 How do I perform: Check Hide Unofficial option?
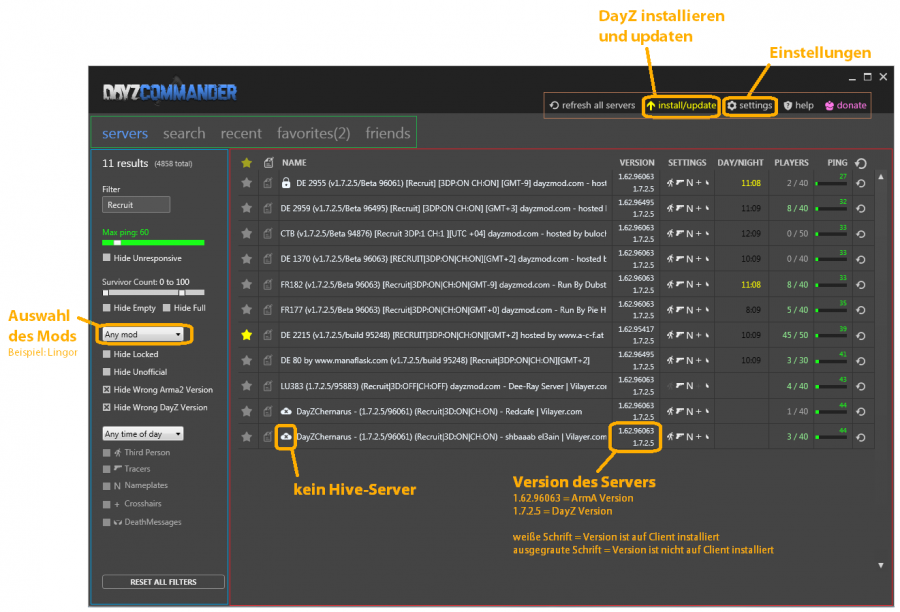[107, 372]
